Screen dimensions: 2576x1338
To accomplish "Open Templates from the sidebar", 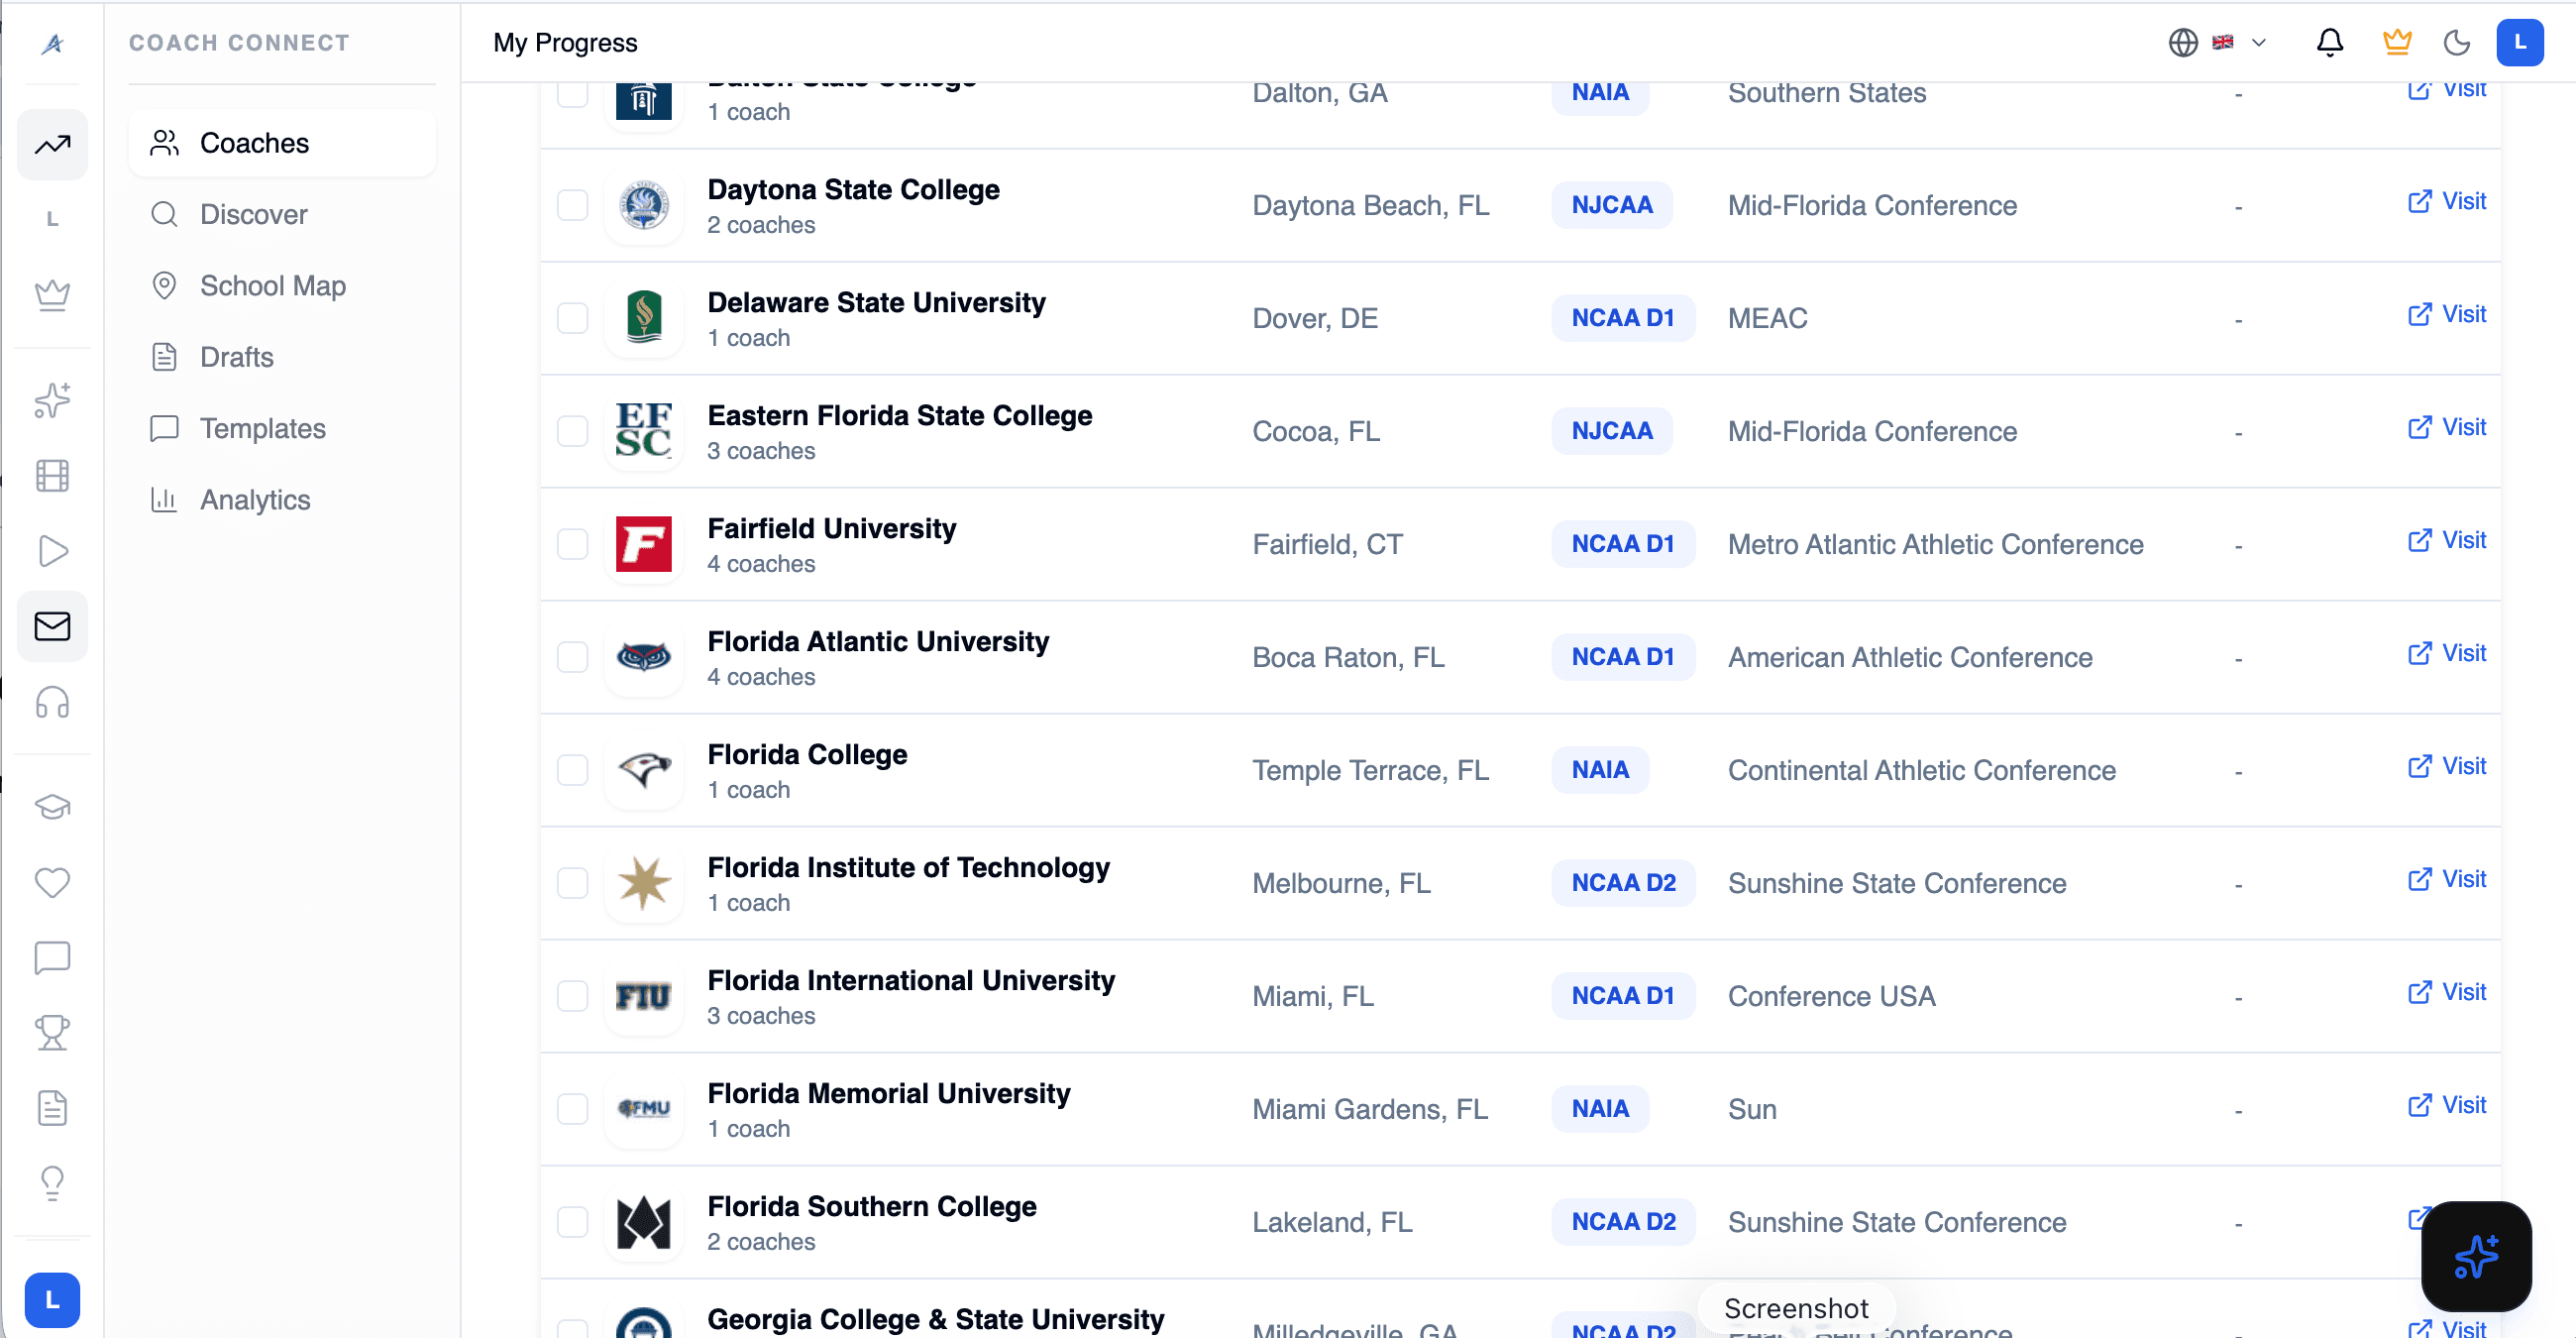I will pos(262,428).
